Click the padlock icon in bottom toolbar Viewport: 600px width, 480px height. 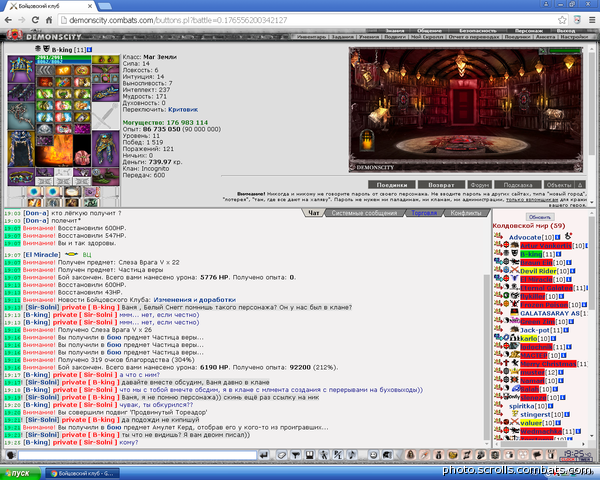point(411,455)
